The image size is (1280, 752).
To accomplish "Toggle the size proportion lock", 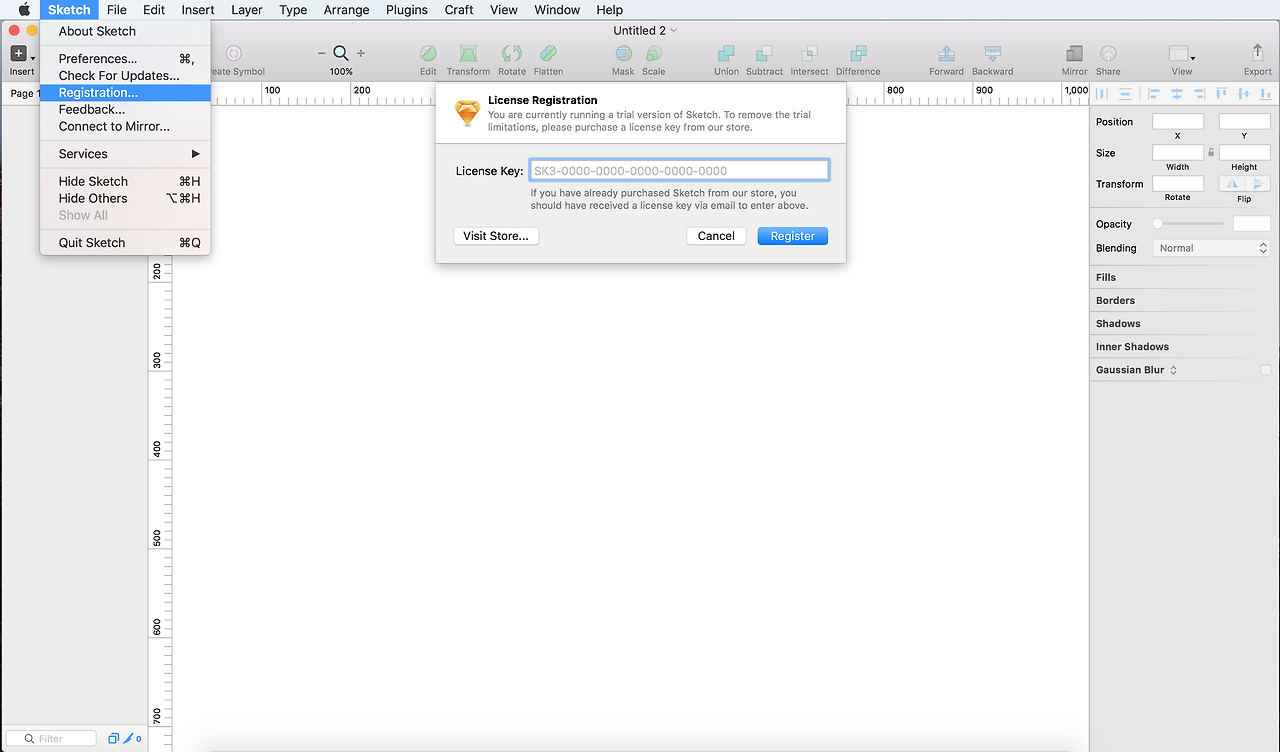I will coord(1211,153).
